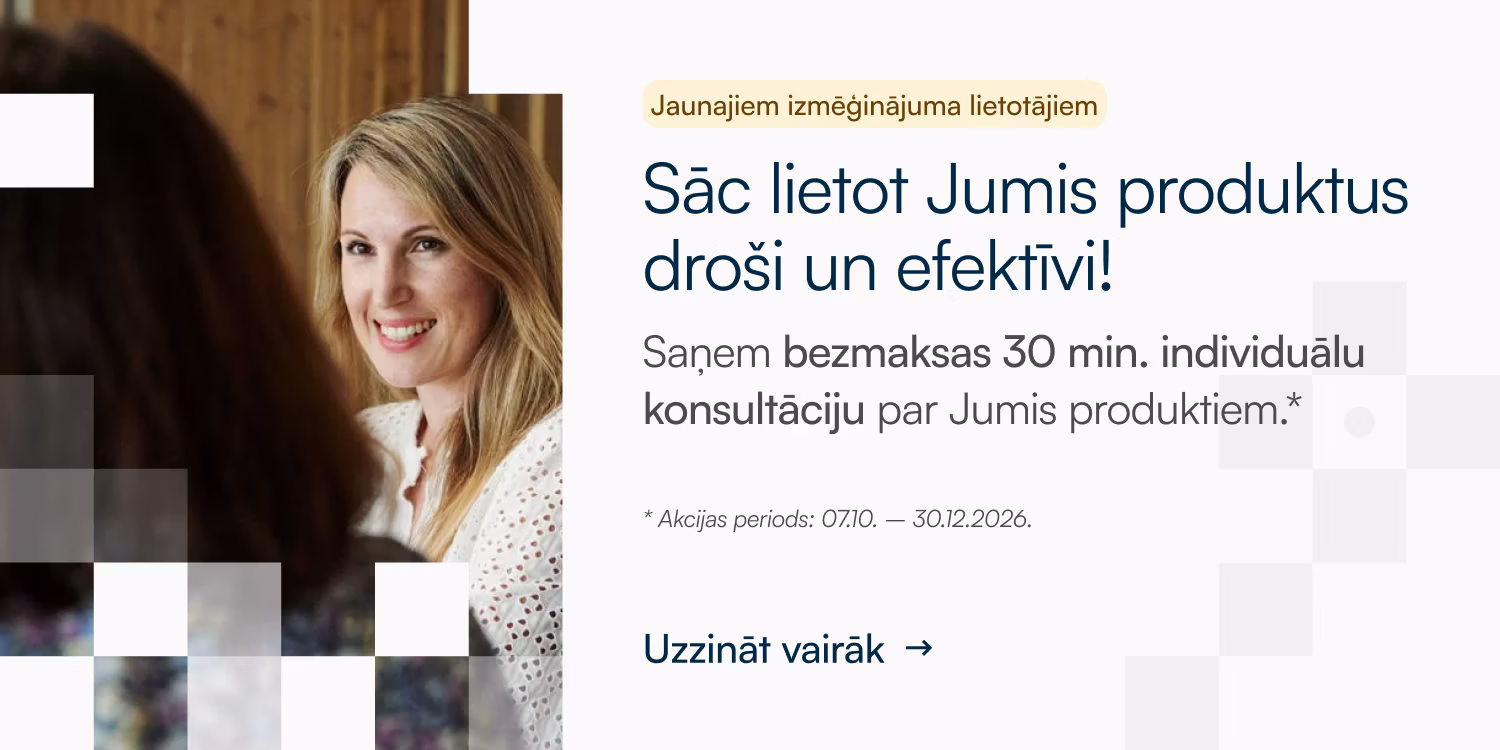Click the text 'bezmaksas 30 min. individuālu konsultāciju'
This screenshot has width=1500, height=750.
1004,382
